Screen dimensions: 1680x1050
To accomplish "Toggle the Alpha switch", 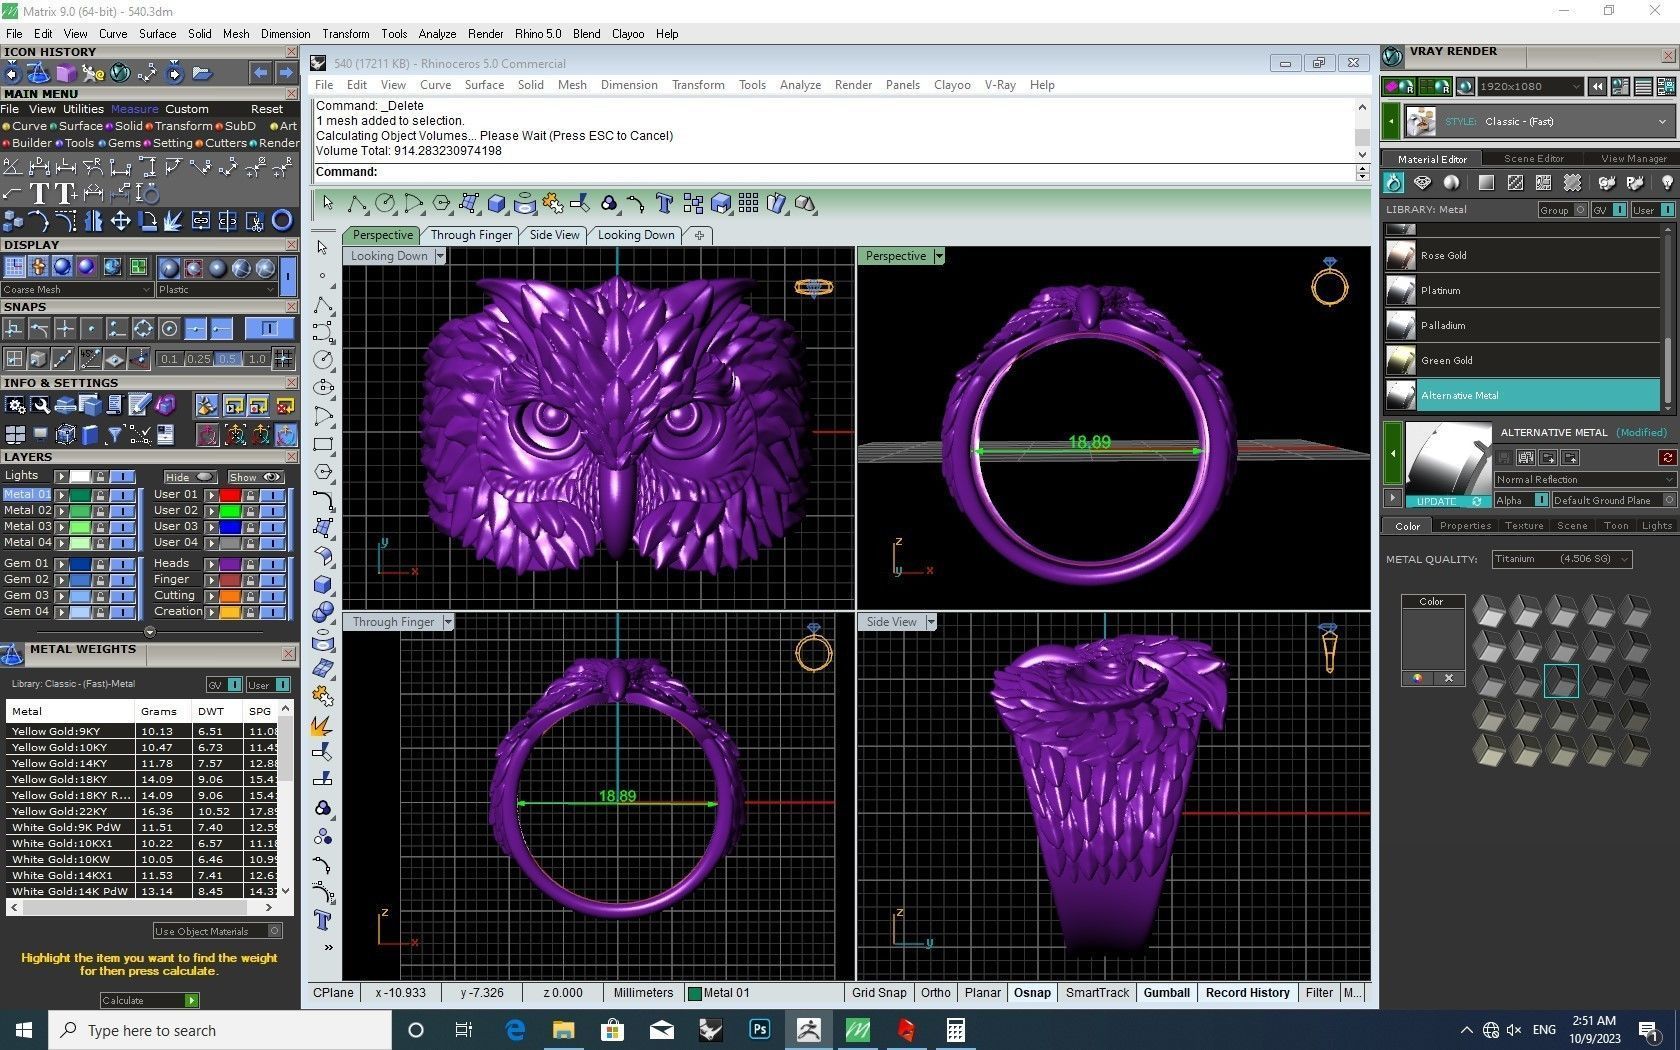I will (1541, 500).
